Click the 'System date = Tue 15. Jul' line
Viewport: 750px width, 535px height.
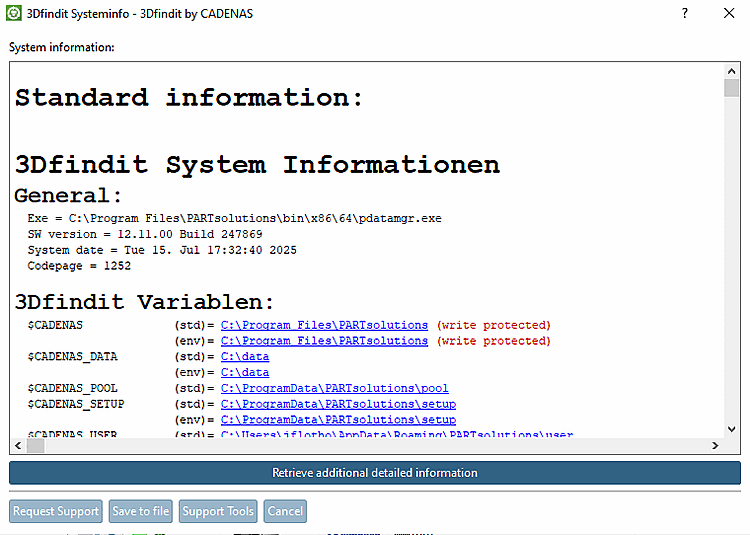pyautogui.click(x=162, y=250)
